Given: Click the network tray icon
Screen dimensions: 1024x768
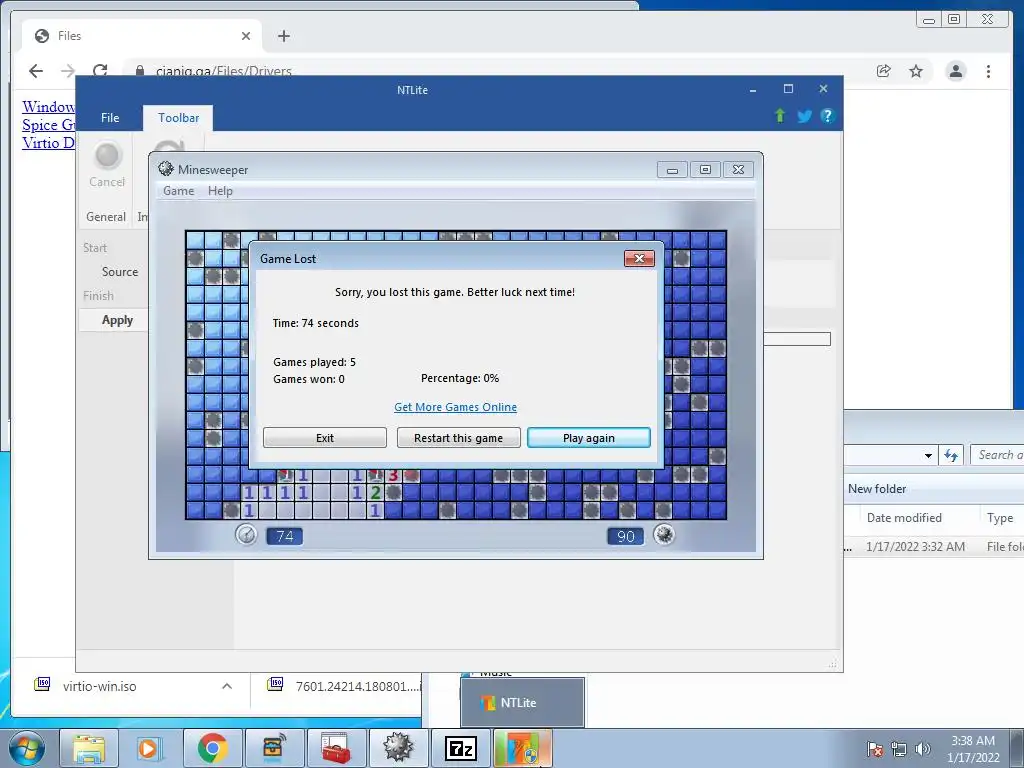Looking at the screenshot, I should [x=899, y=749].
